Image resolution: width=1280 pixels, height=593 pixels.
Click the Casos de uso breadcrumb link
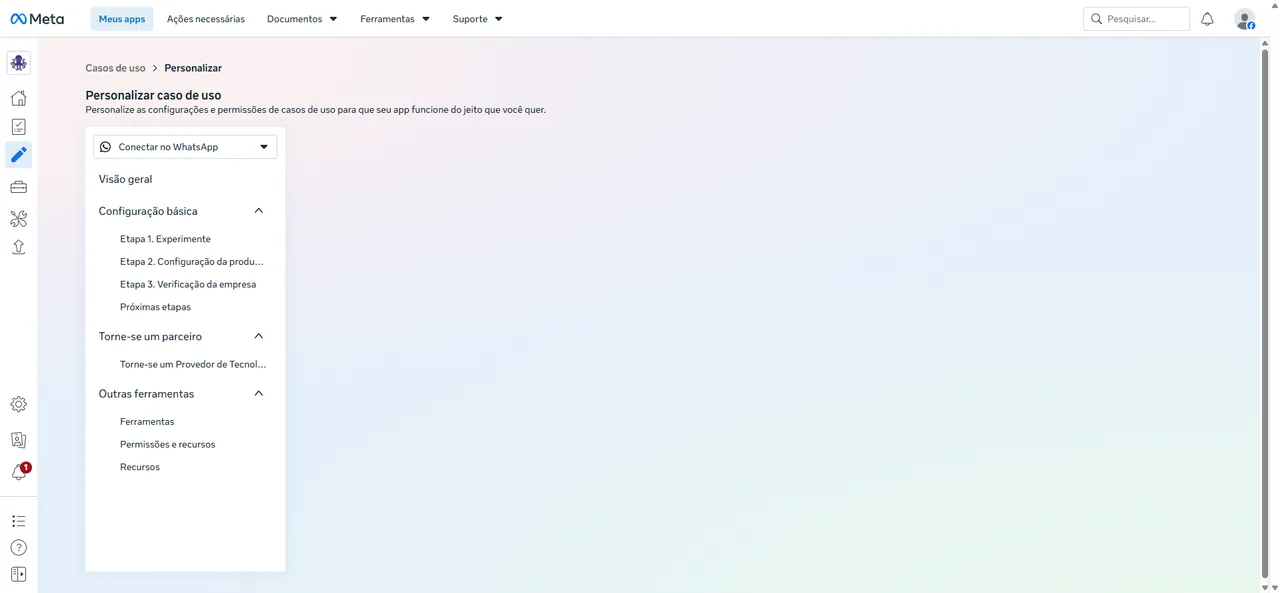click(115, 68)
